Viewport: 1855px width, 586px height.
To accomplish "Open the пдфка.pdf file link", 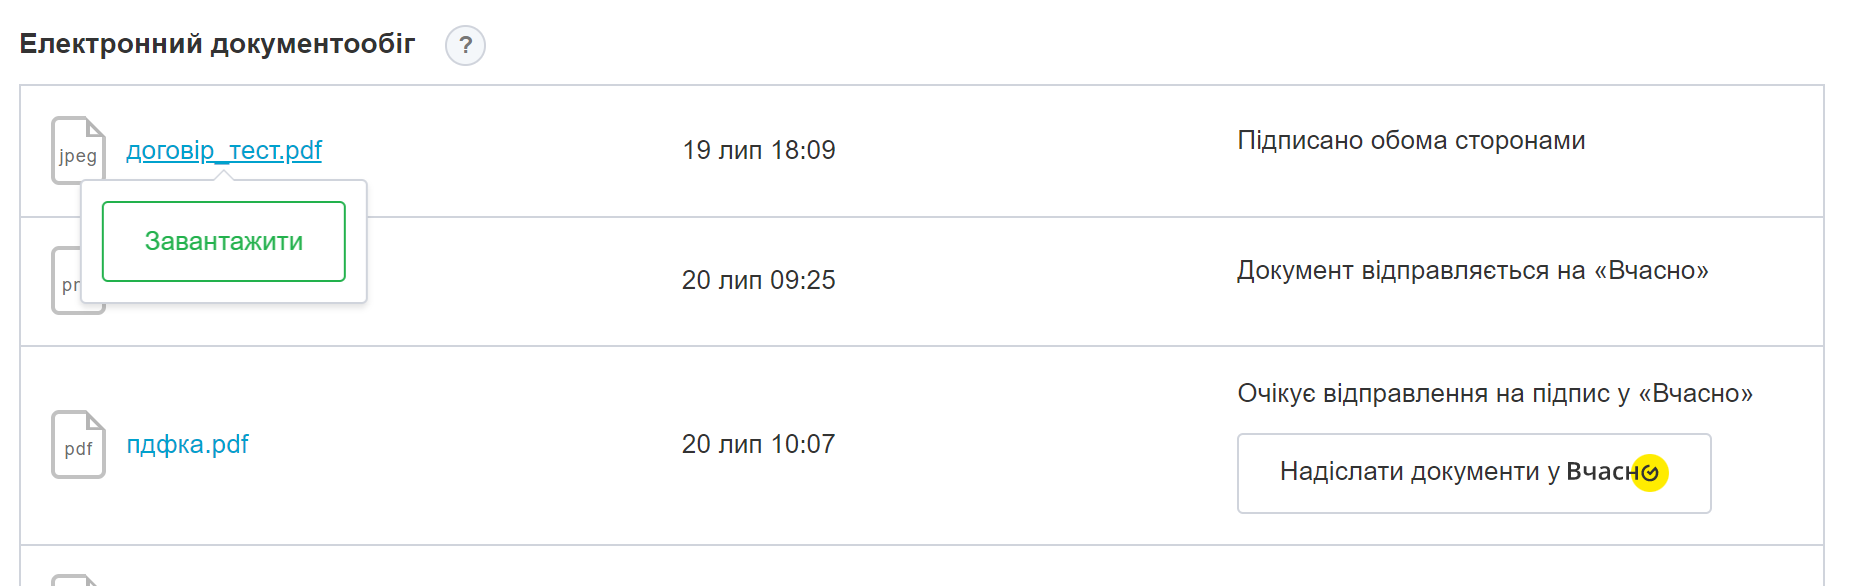I will tap(187, 444).
